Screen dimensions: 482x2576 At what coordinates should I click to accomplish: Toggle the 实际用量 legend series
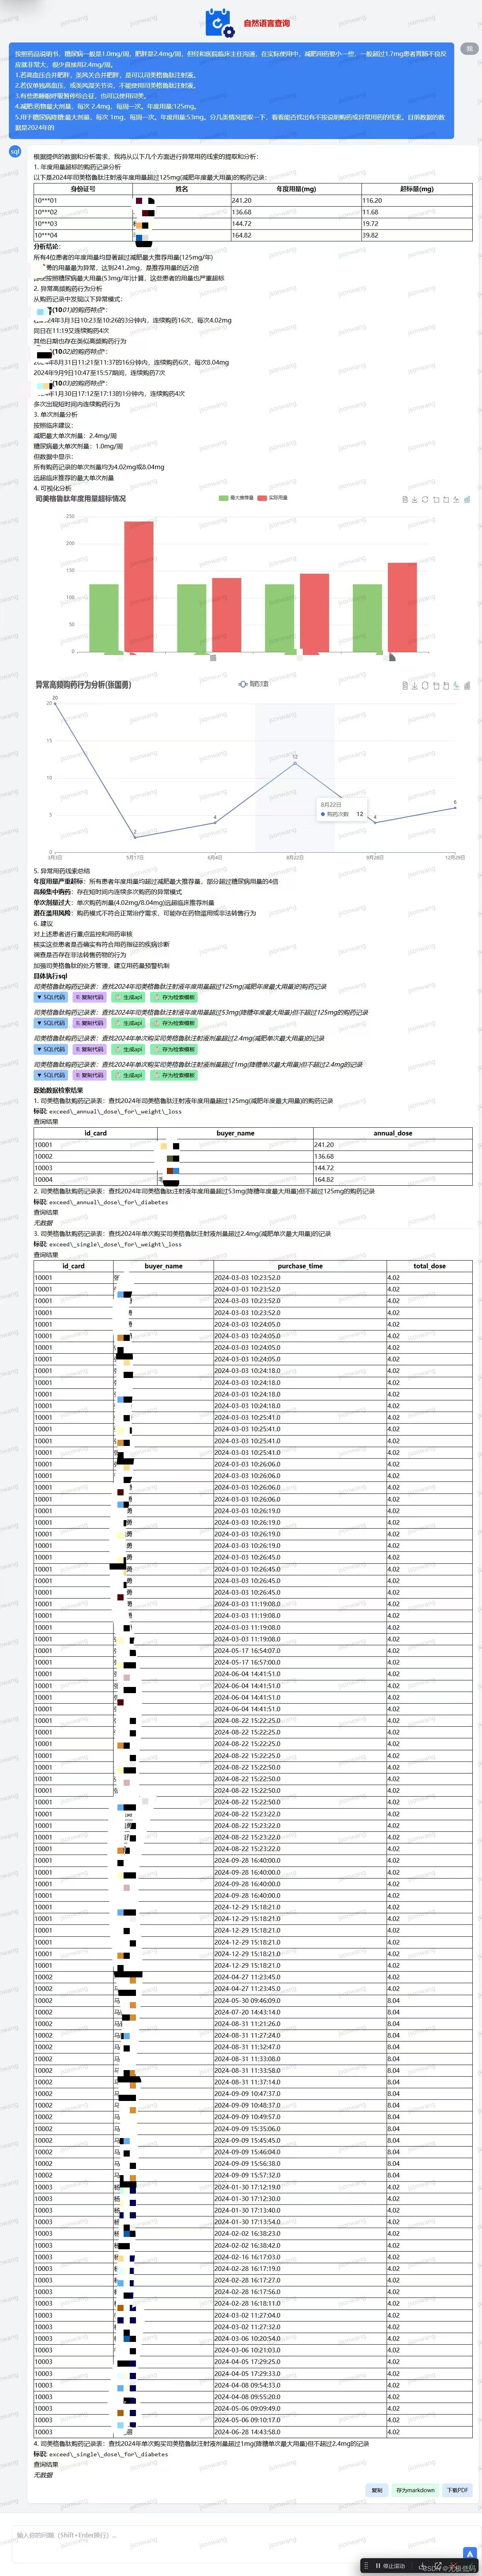coord(272,497)
